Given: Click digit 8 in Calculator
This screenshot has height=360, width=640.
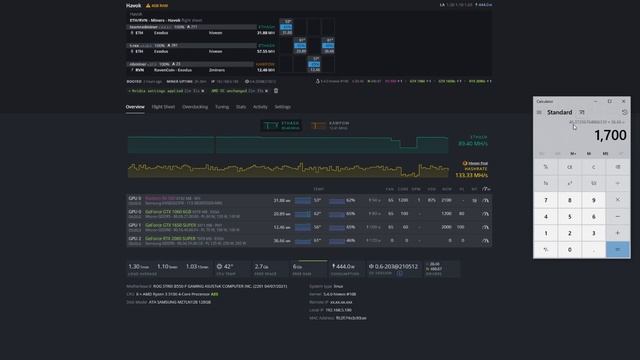Looking at the screenshot, I should point(570,200).
